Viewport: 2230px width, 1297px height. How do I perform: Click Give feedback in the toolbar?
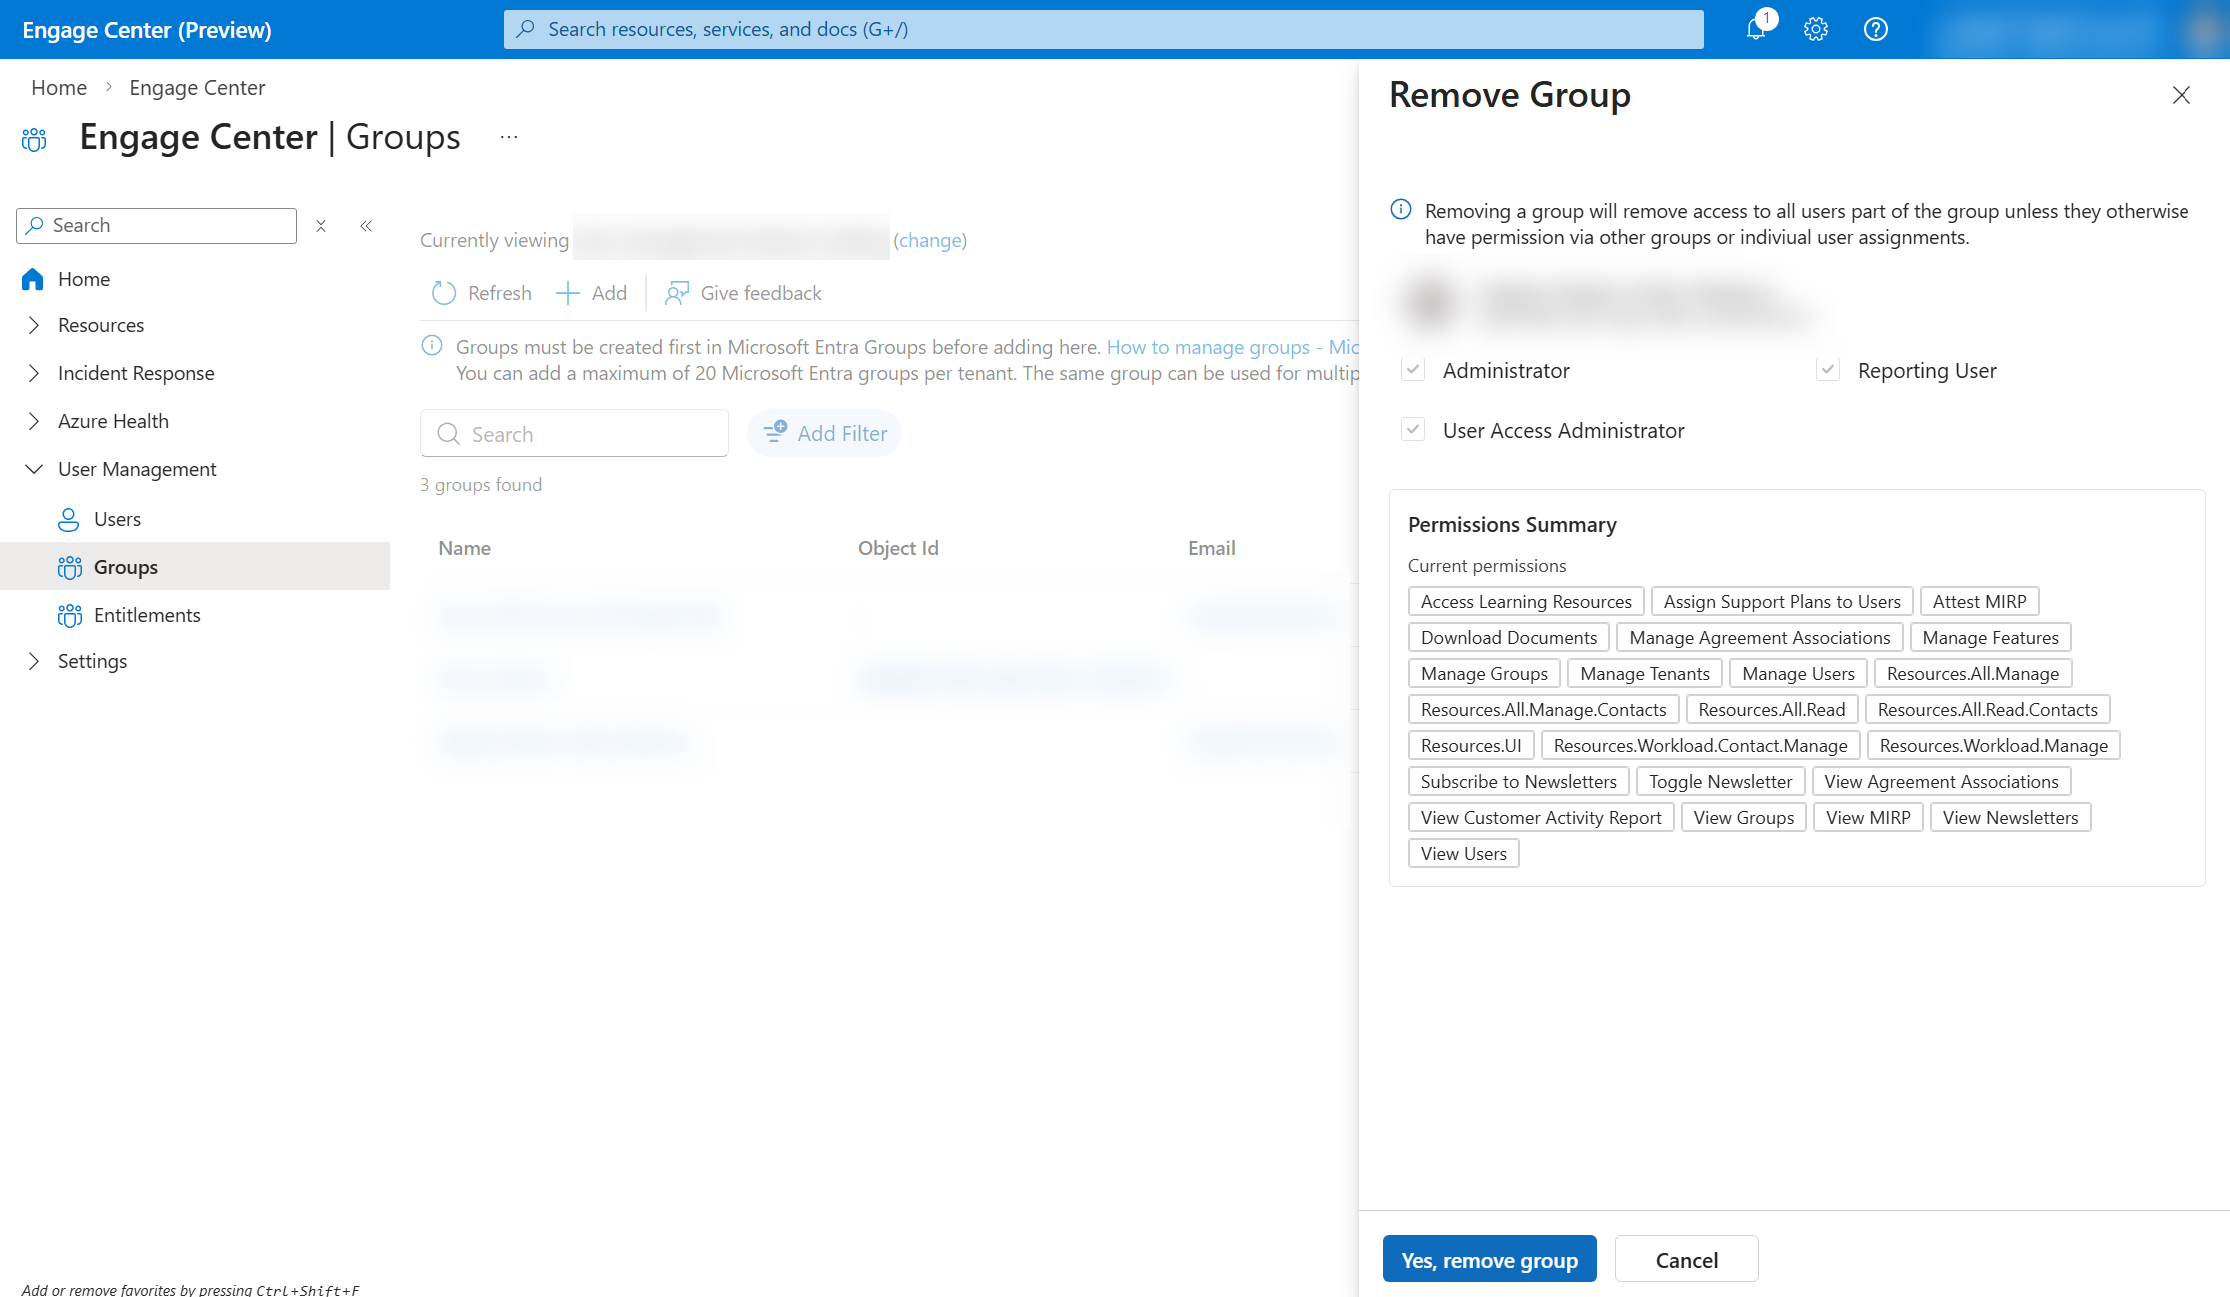coord(743,293)
